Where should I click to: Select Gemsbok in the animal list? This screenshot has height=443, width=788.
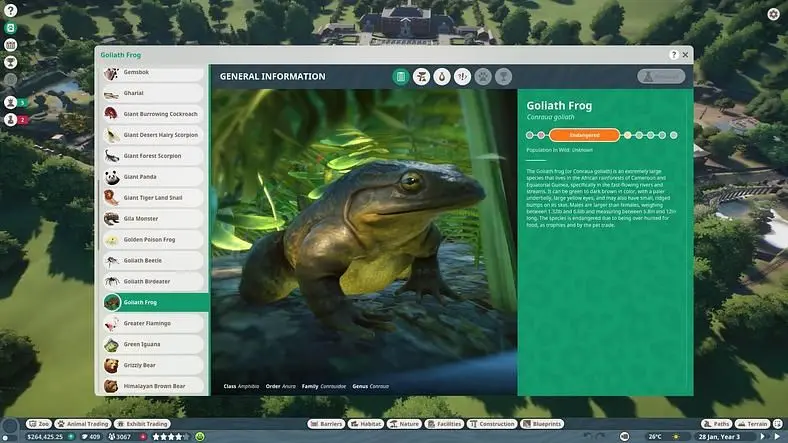[153, 72]
